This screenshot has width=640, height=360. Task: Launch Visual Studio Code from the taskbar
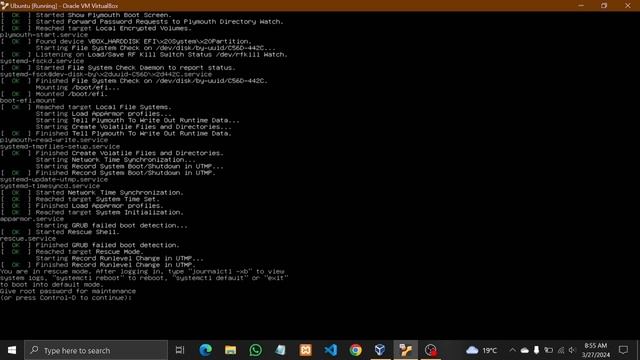coord(331,350)
